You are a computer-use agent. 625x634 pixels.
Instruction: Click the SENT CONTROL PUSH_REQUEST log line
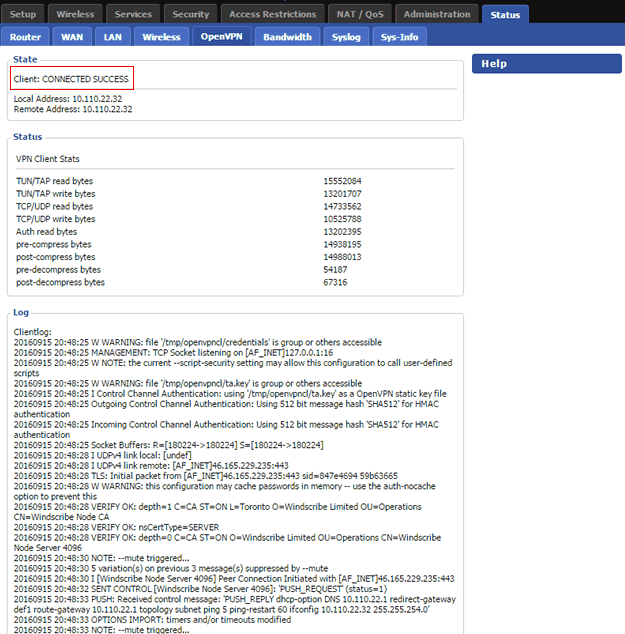(x=201, y=589)
